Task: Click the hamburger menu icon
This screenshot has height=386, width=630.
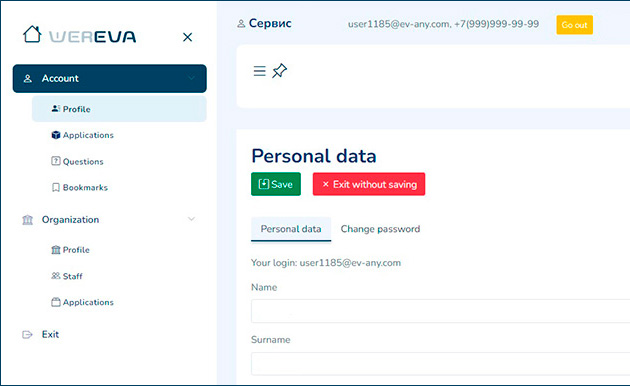Action: tap(260, 71)
